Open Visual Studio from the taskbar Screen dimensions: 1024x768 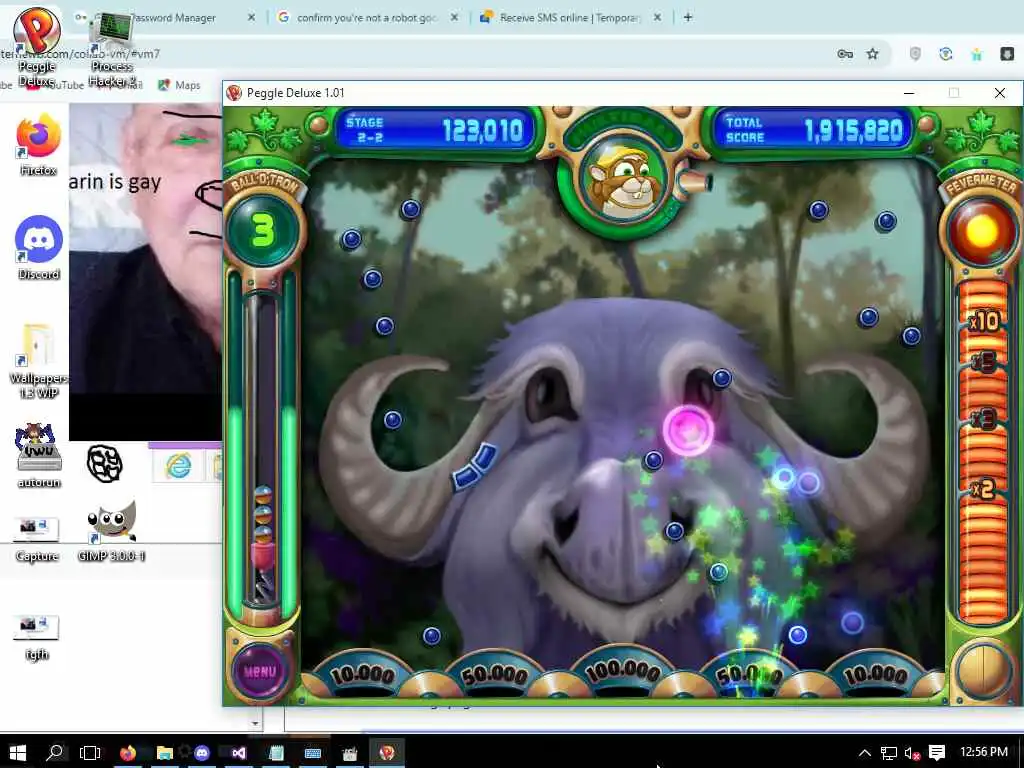pyautogui.click(x=239, y=753)
